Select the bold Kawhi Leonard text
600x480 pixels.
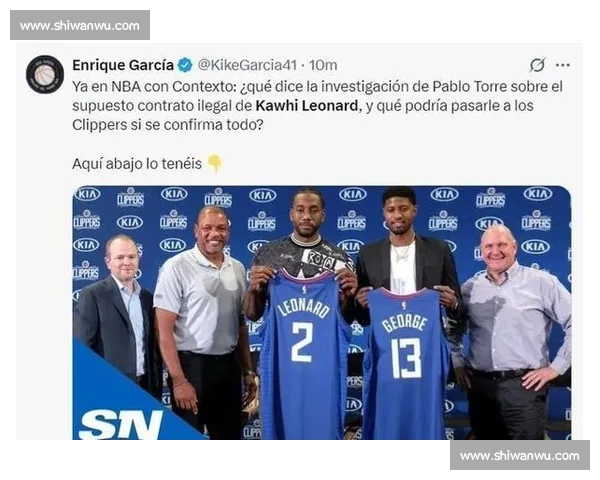point(307,106)
